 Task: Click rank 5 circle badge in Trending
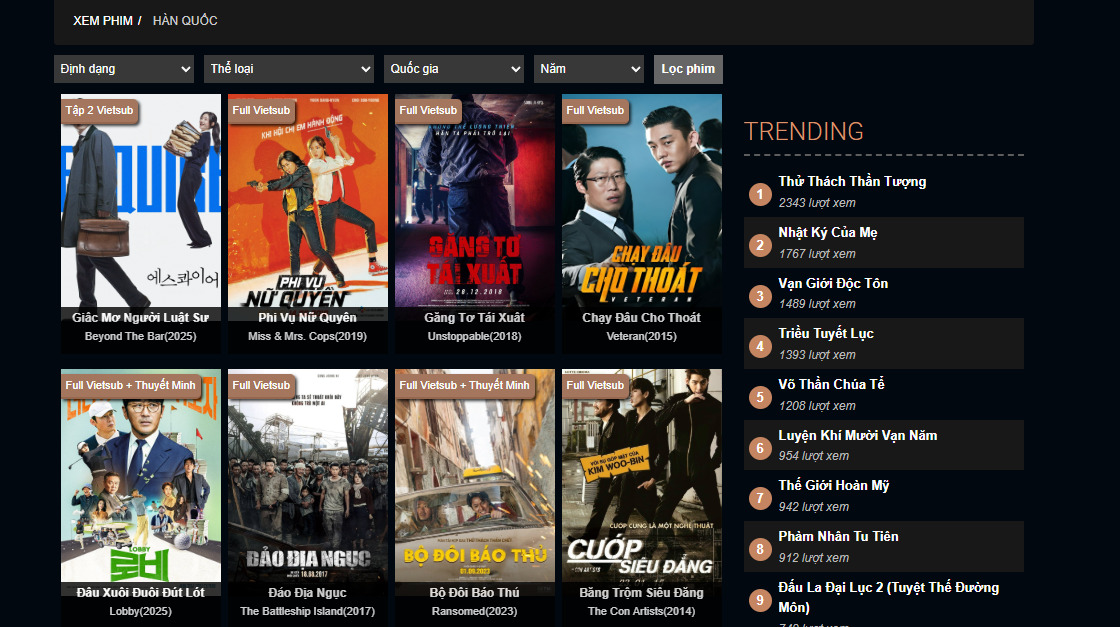pos(760,397)
